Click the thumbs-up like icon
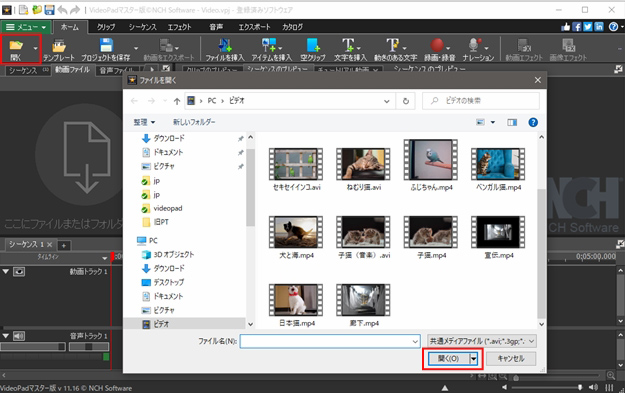The width and height of the screenshot is (625, 393). click(566, 27)
